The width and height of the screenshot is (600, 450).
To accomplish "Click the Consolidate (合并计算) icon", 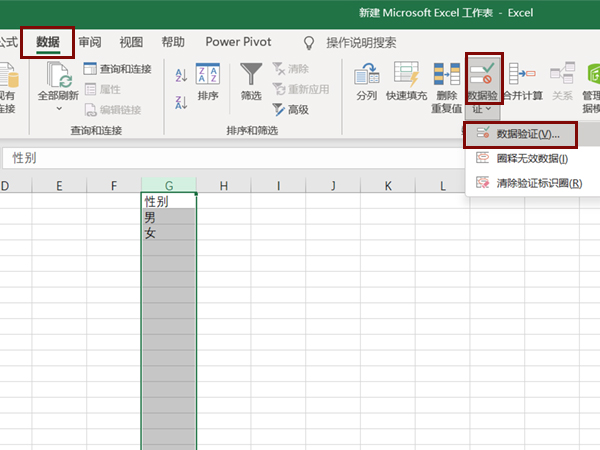I will click(521, 80).
